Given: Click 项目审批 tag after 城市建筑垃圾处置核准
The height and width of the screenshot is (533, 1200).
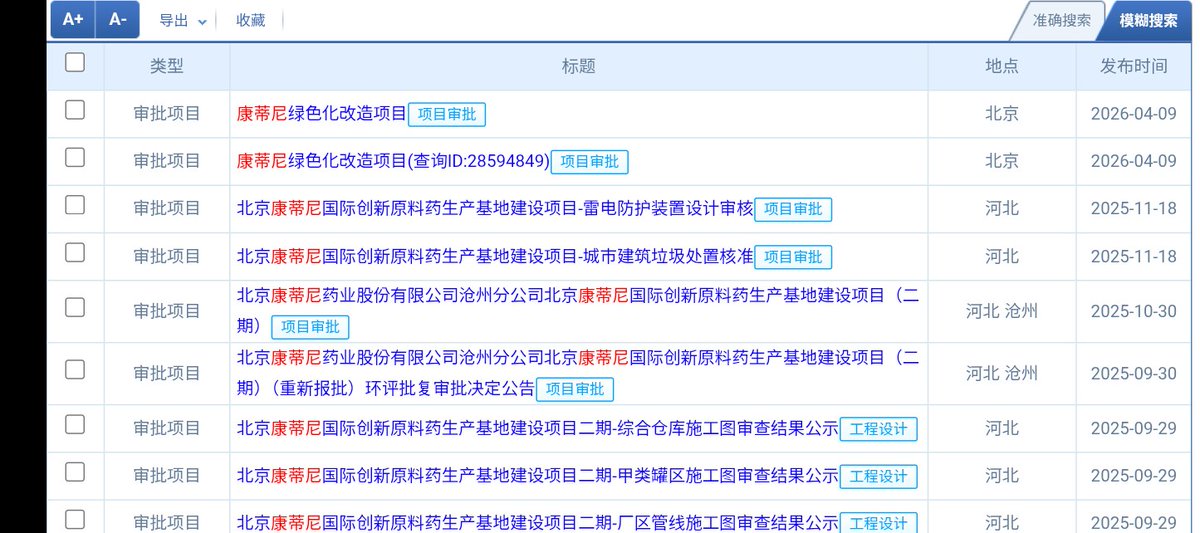Looking at the screenshot, I should 793,256.
